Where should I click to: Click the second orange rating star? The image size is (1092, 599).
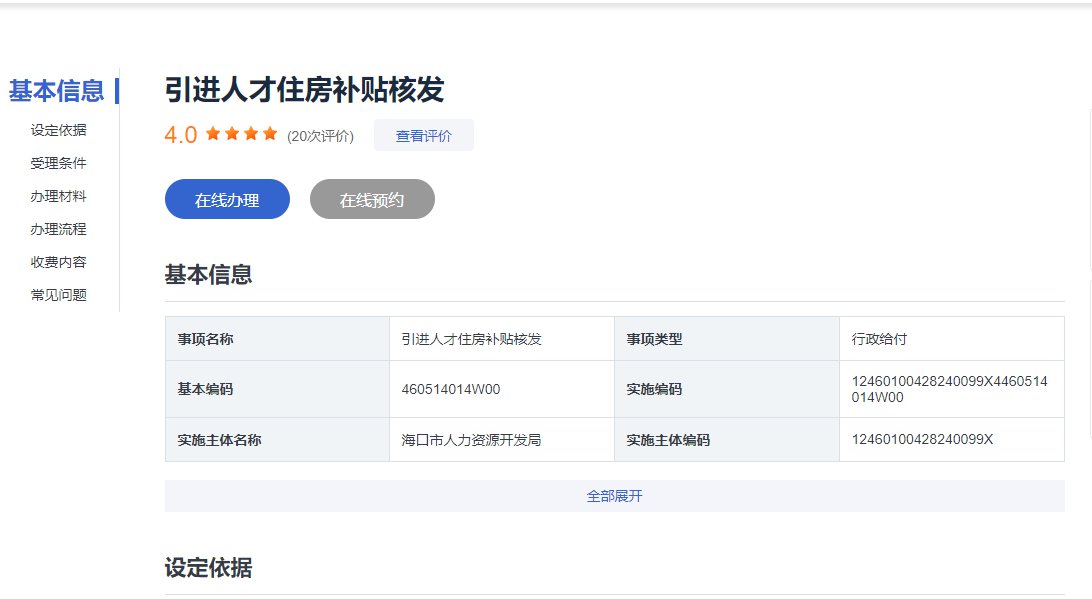[x=232, y=134]
